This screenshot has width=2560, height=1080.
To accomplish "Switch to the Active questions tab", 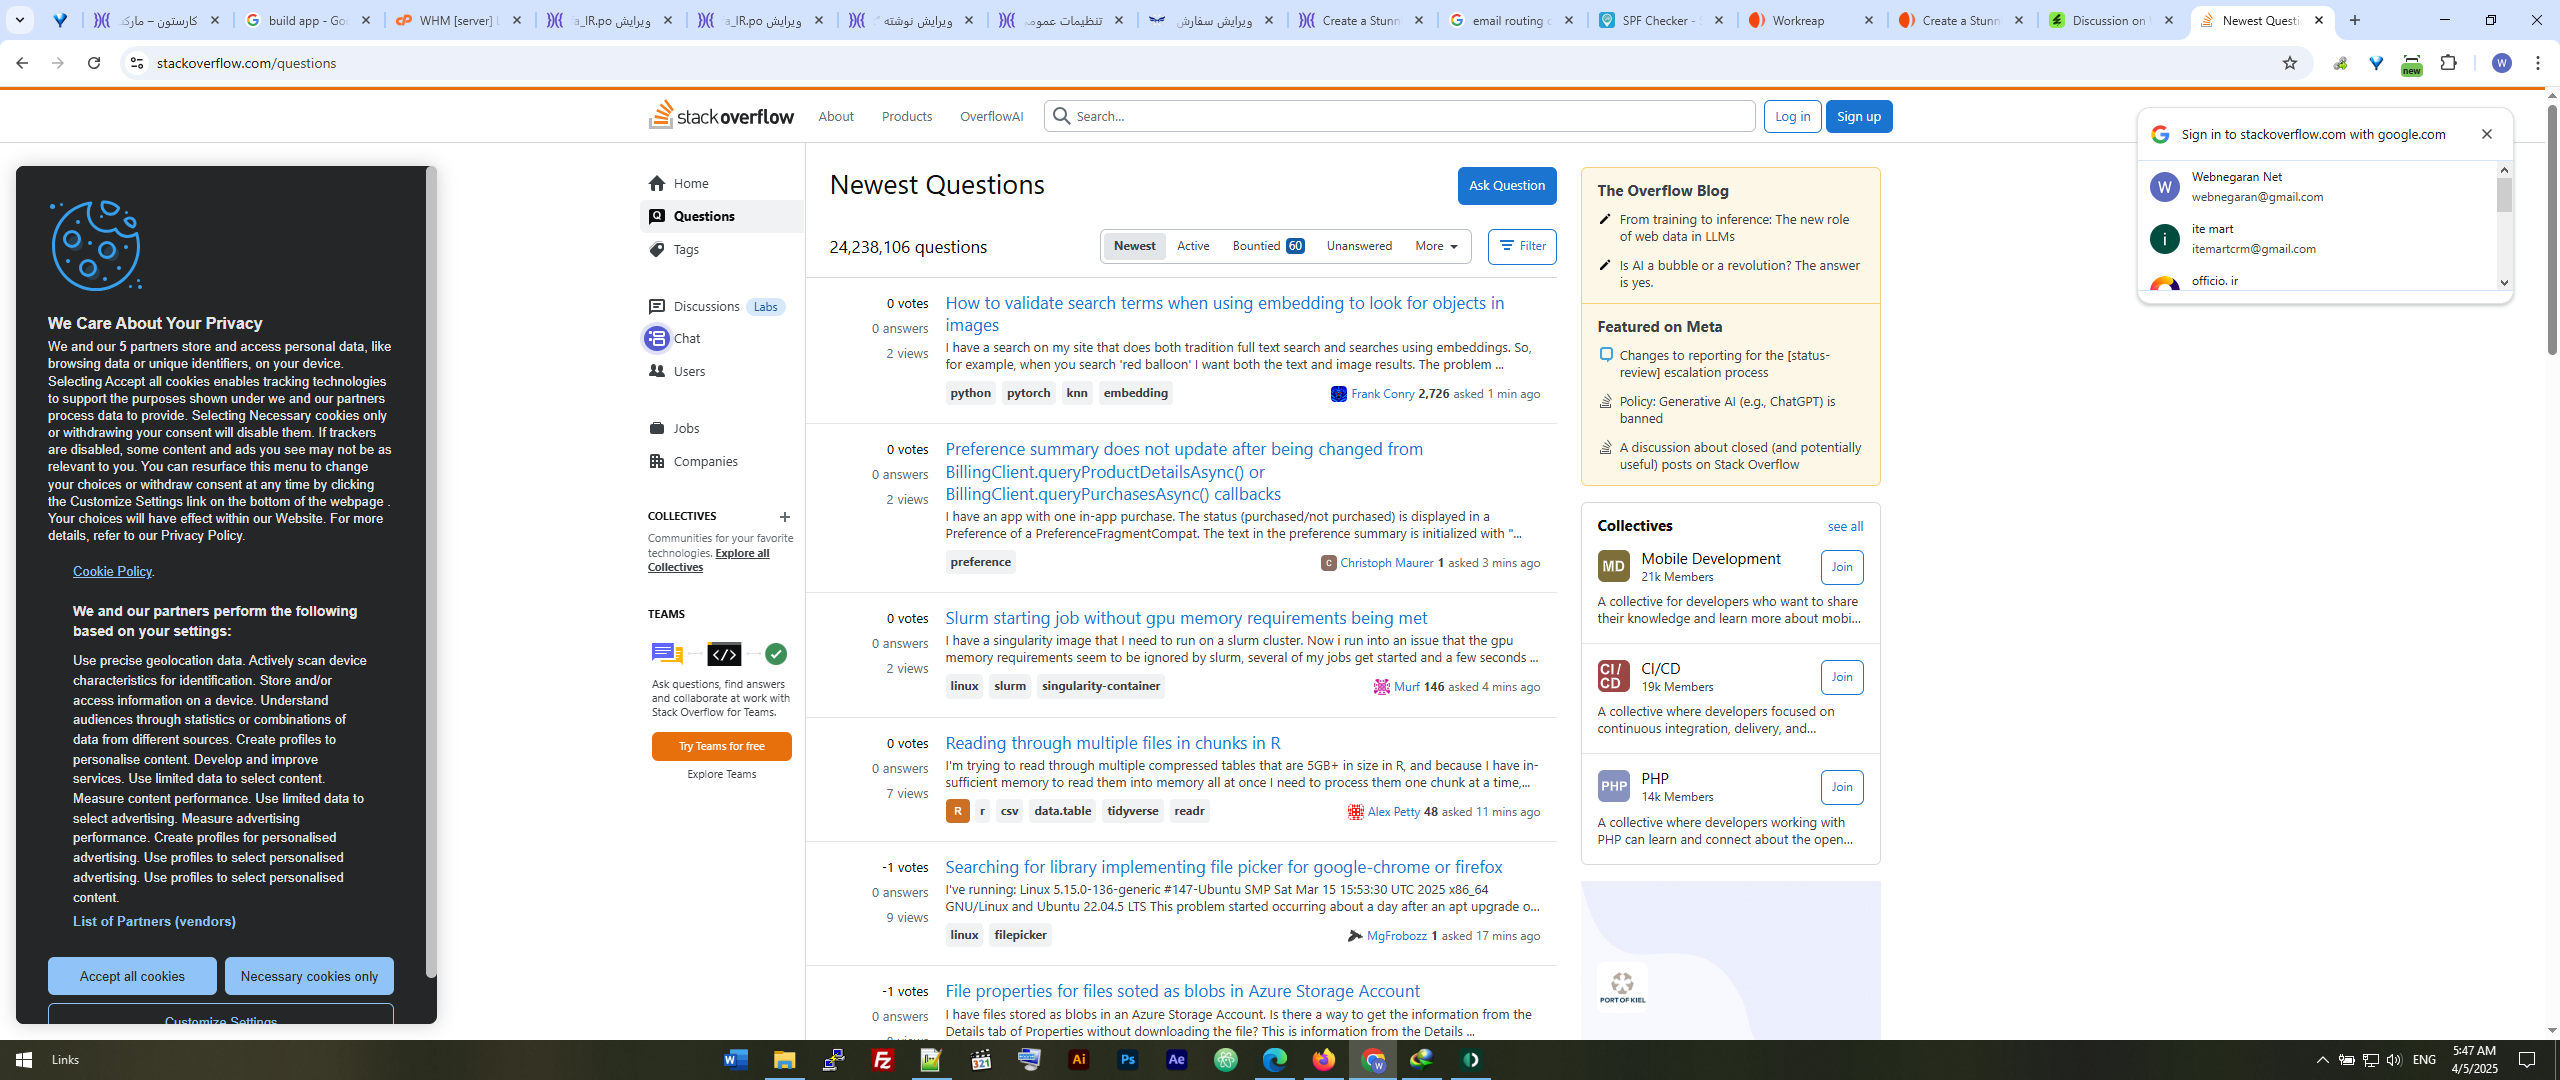I will [x=1193, y=246].
